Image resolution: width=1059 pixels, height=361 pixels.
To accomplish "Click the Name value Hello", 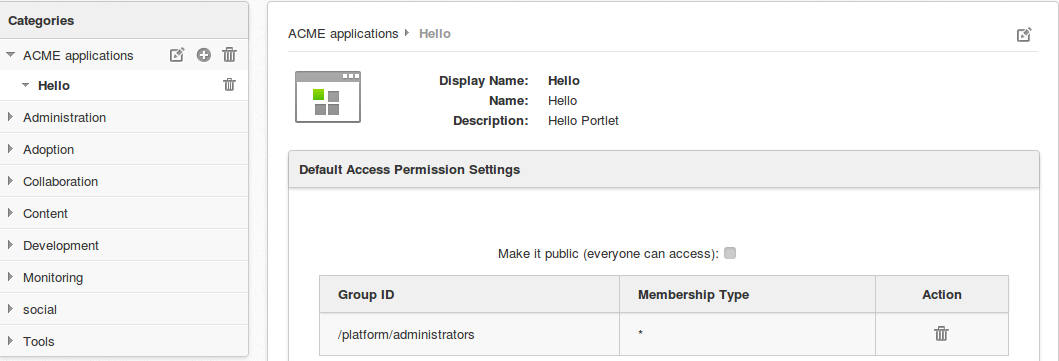I will point(563,101).
